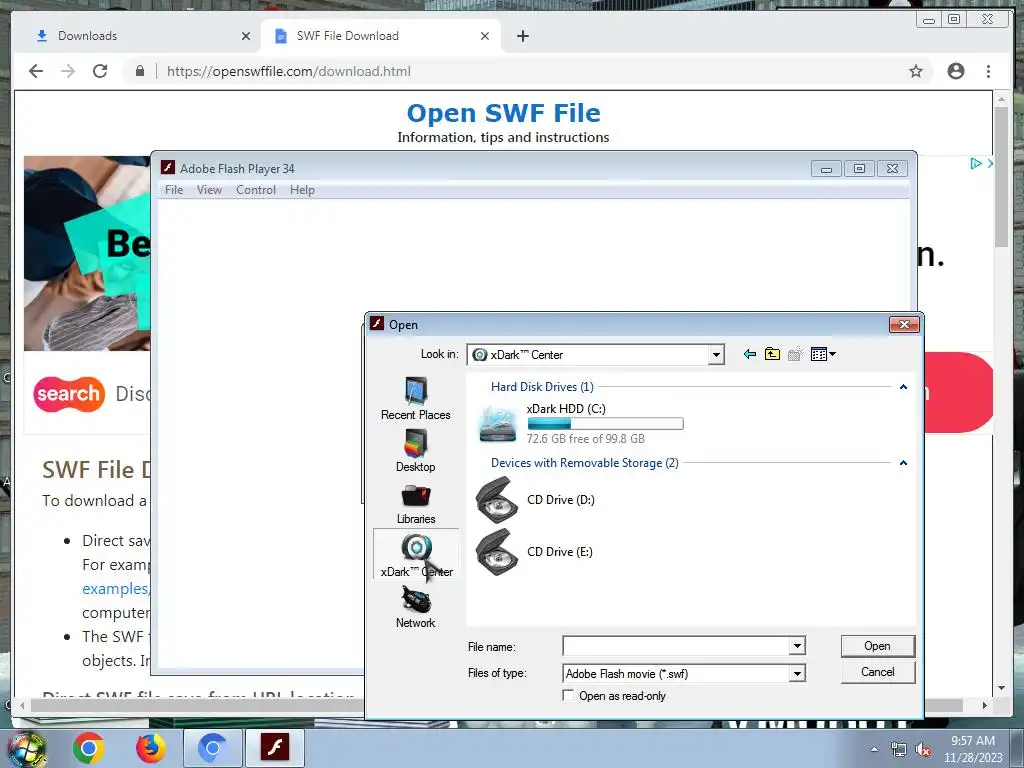
Task: Launch Firefox from the taskbar
Action: 151,748
